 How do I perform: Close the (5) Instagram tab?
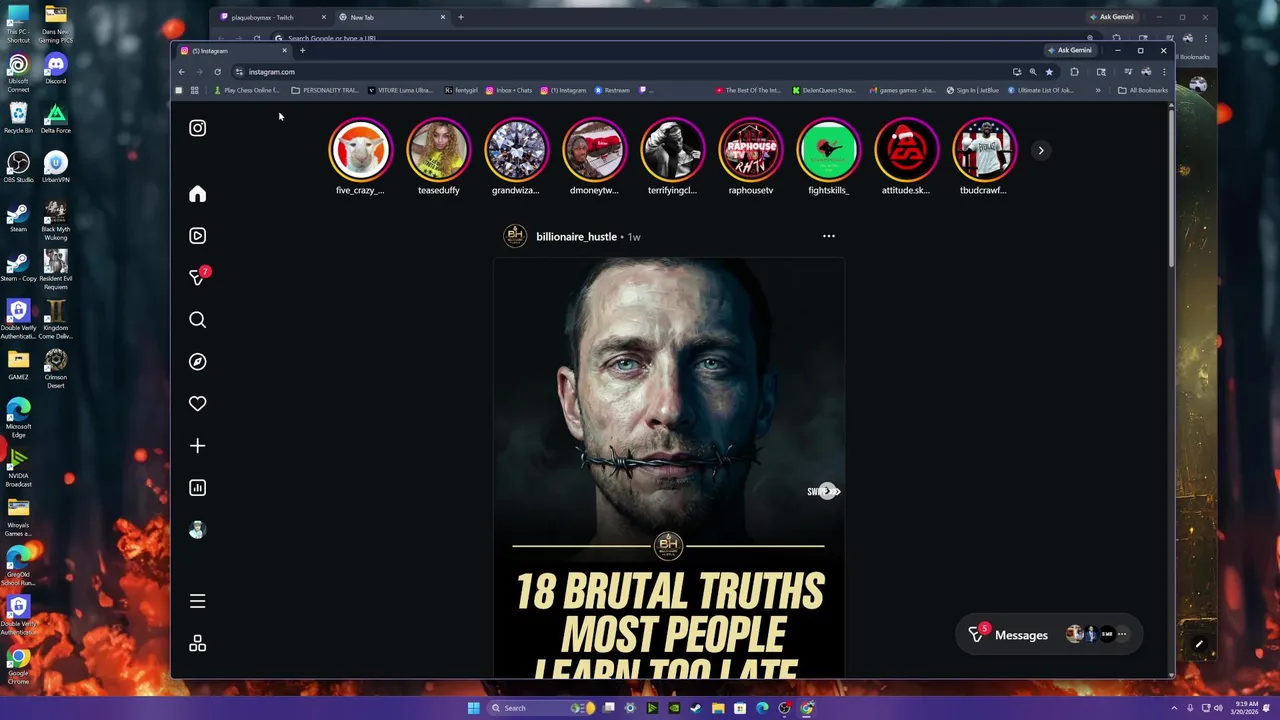284,50
